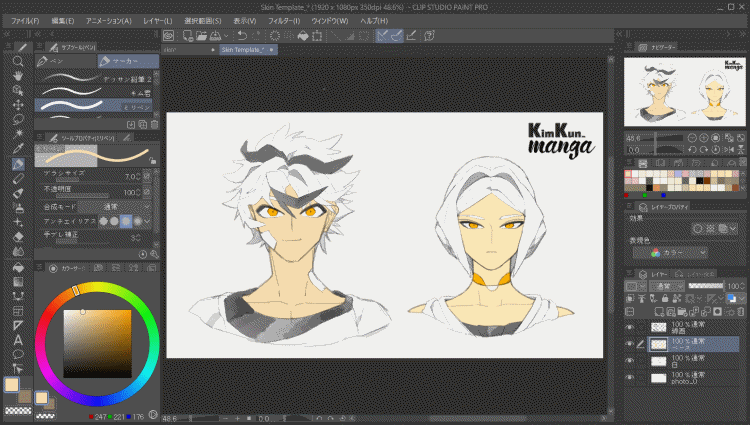Select the Zoom magnifier tool
750x425 pixels.
click(x=18, y=61)
